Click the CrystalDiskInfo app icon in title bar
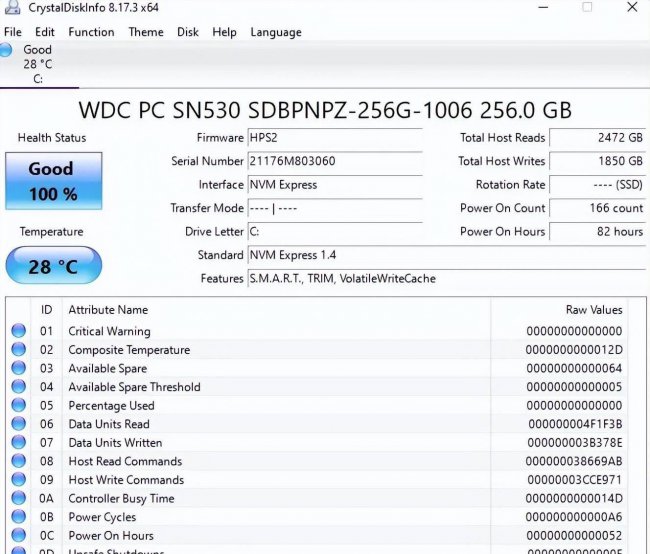The height and width of the screenshot is (554, 650). click(12, 7)
